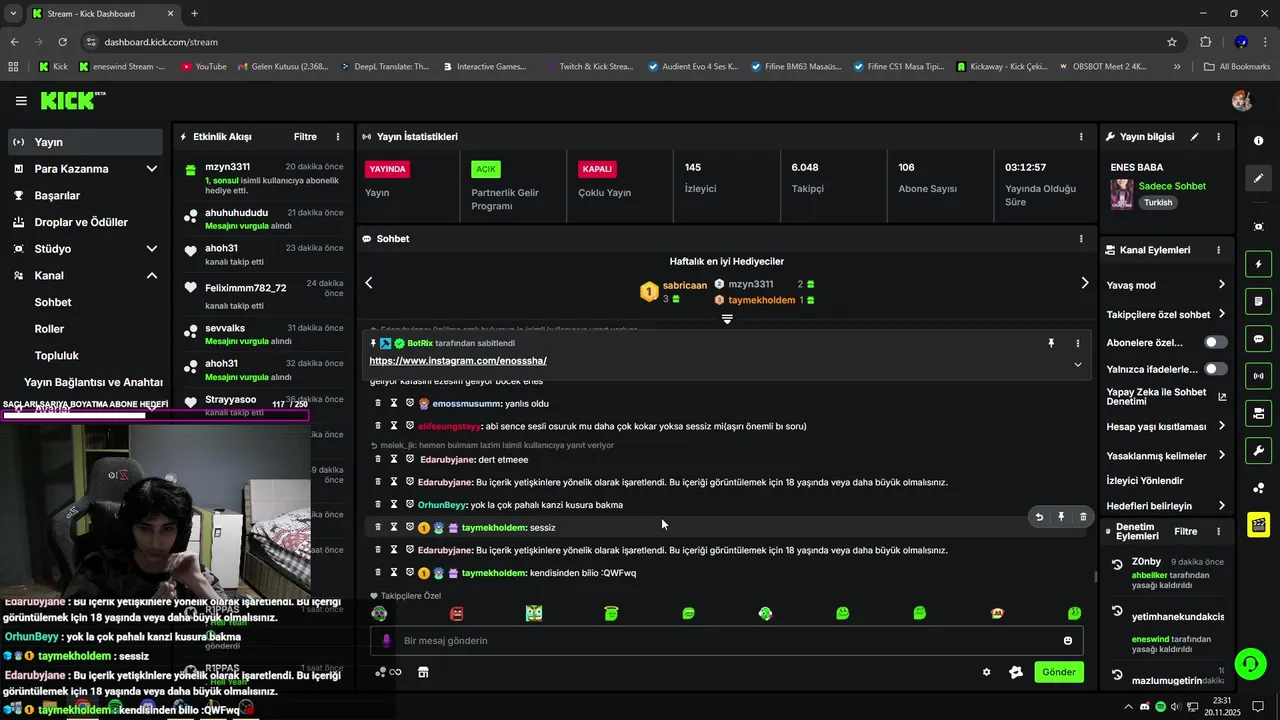Select Yayın in the sidebar
Viewport: 1280px width, 720px height.
85,142
